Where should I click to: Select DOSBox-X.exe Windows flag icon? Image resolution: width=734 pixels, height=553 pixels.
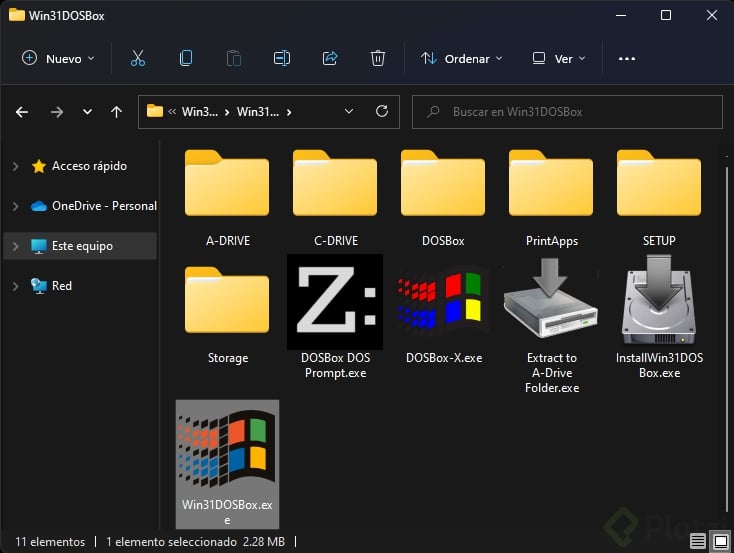443,300
